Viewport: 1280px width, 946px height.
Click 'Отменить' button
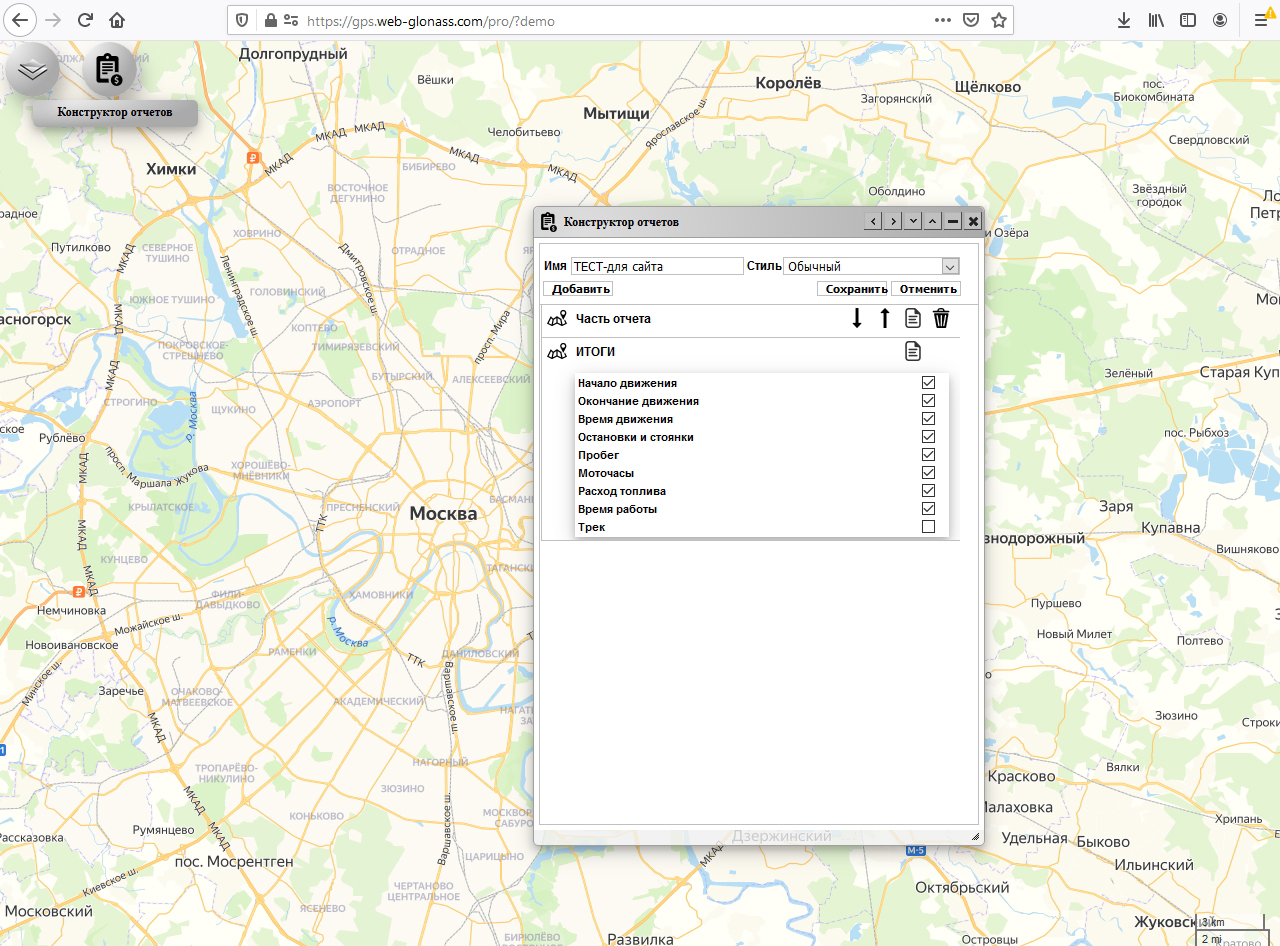point(926,289)
